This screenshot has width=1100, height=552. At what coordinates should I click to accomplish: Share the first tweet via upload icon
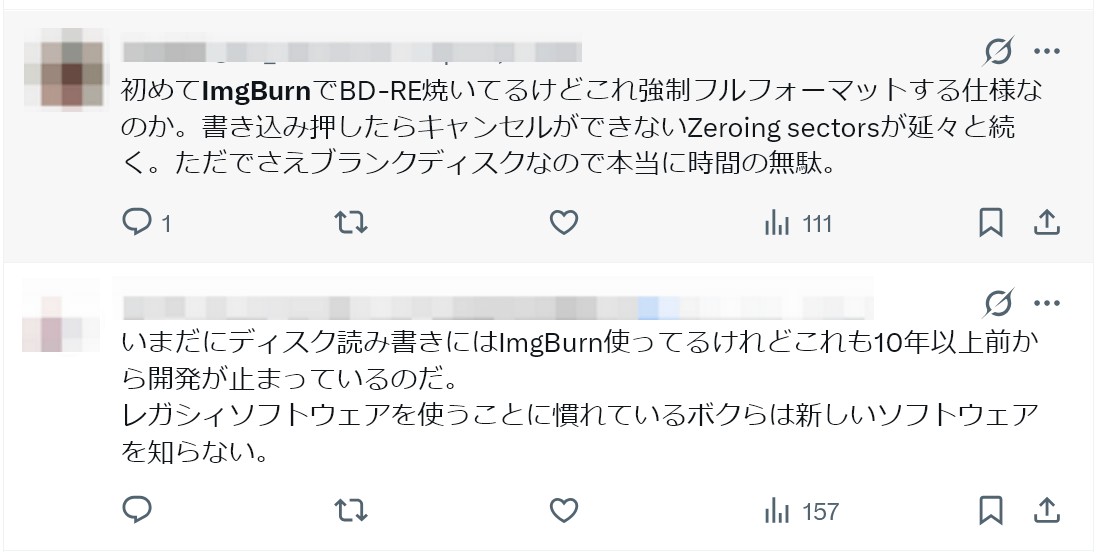click(x=1046, y=223)
